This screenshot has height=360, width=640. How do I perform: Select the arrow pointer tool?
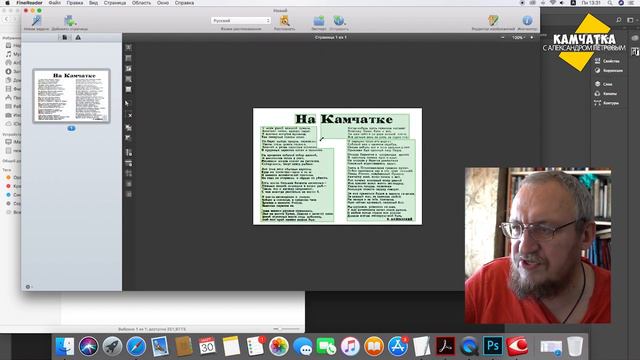127,103
